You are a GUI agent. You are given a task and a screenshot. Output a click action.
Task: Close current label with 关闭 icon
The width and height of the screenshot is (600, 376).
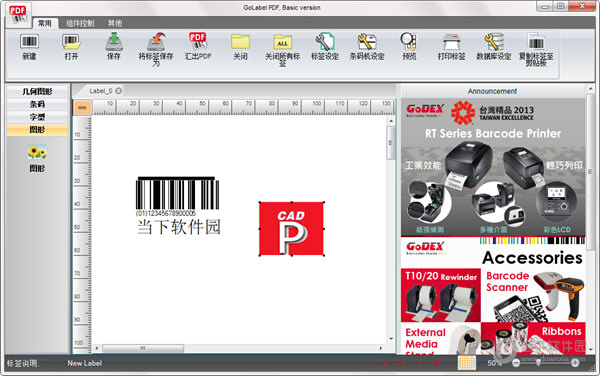[240, 47]
